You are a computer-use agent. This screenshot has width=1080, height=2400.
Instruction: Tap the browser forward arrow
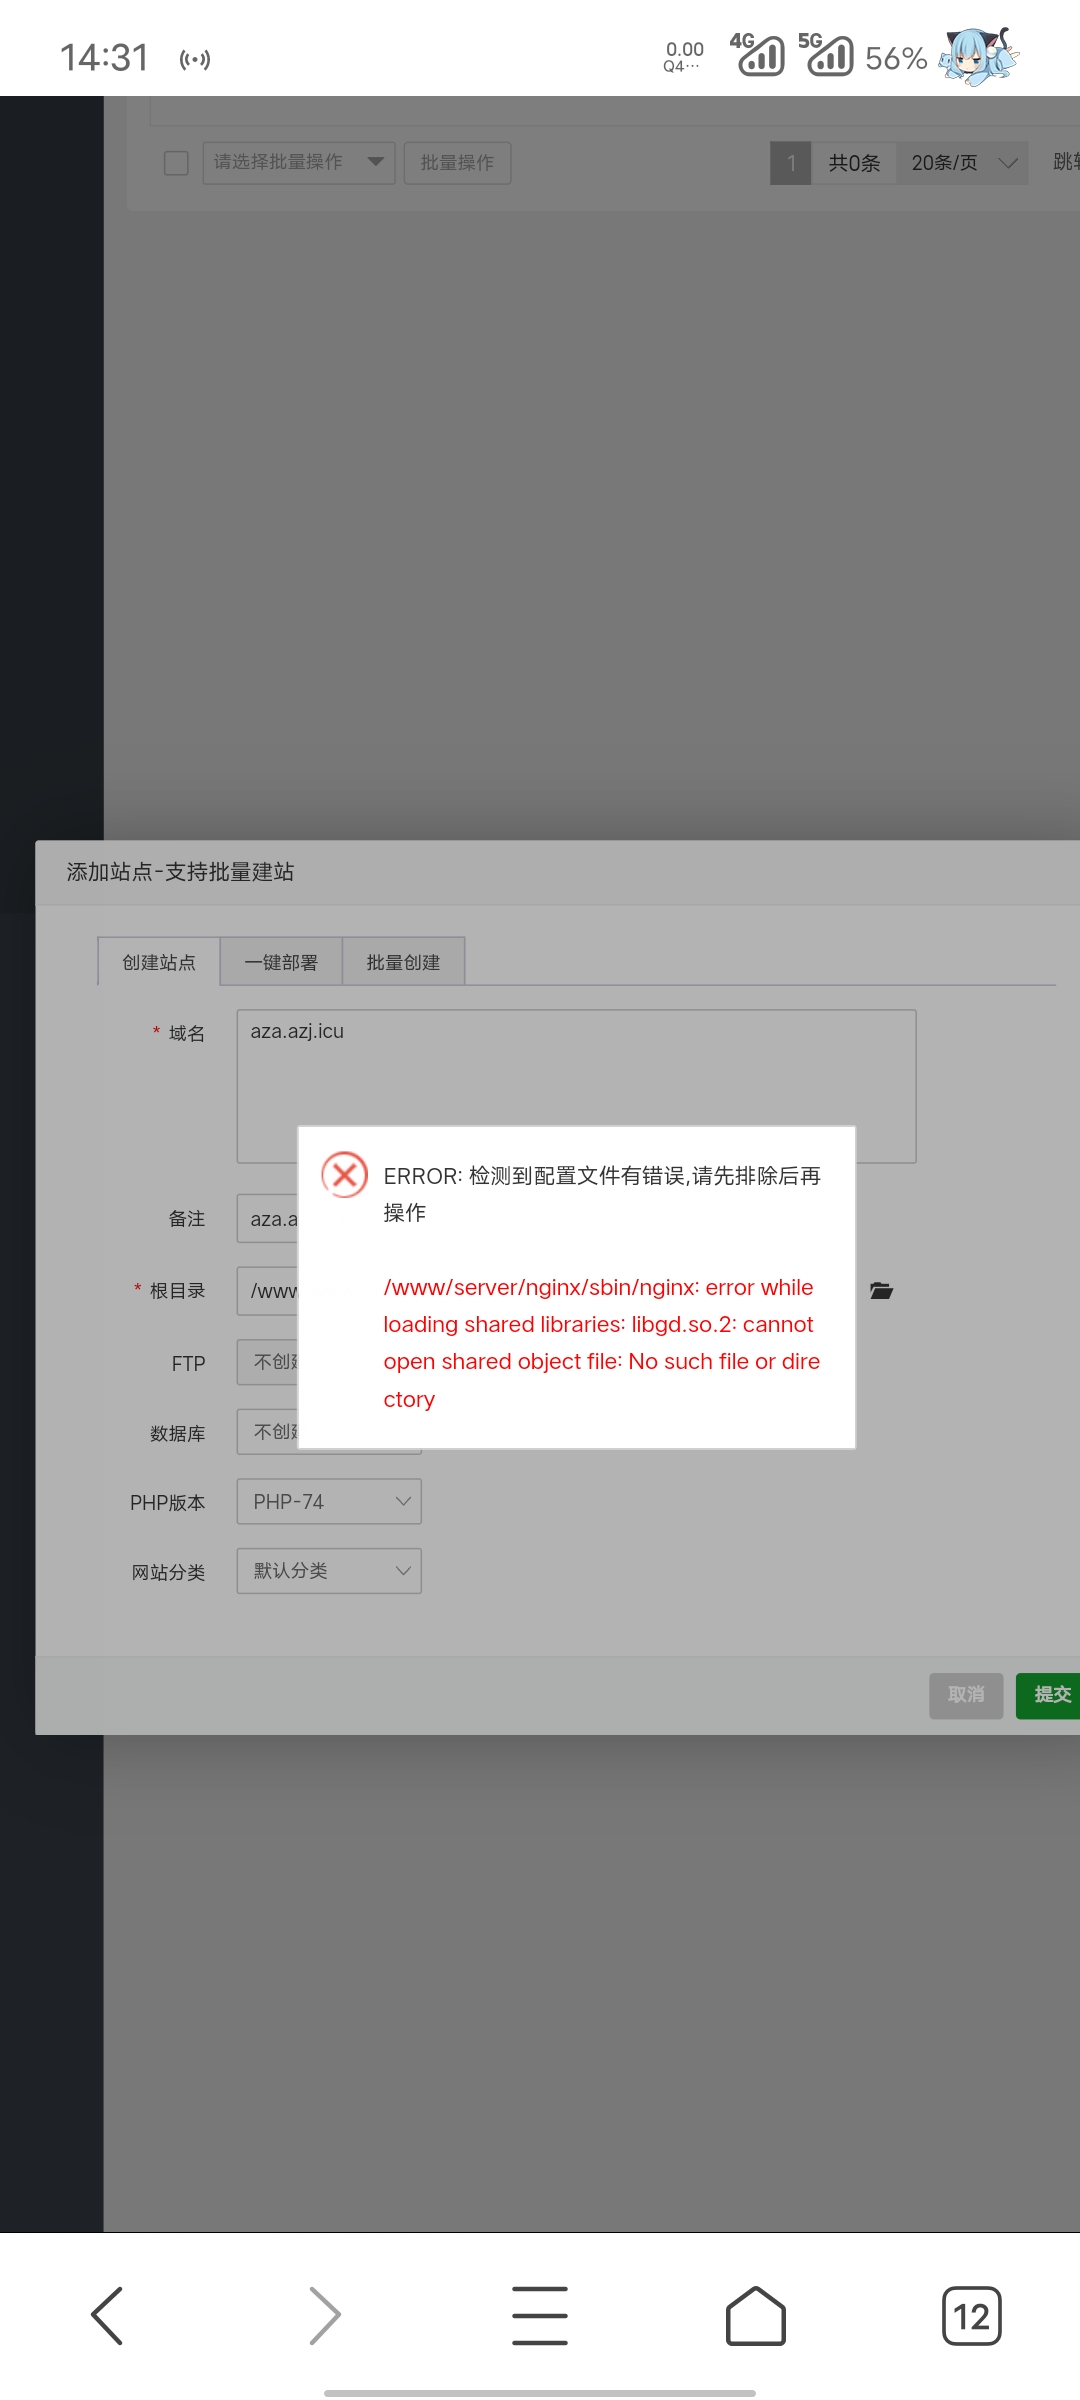point(325,2315)
